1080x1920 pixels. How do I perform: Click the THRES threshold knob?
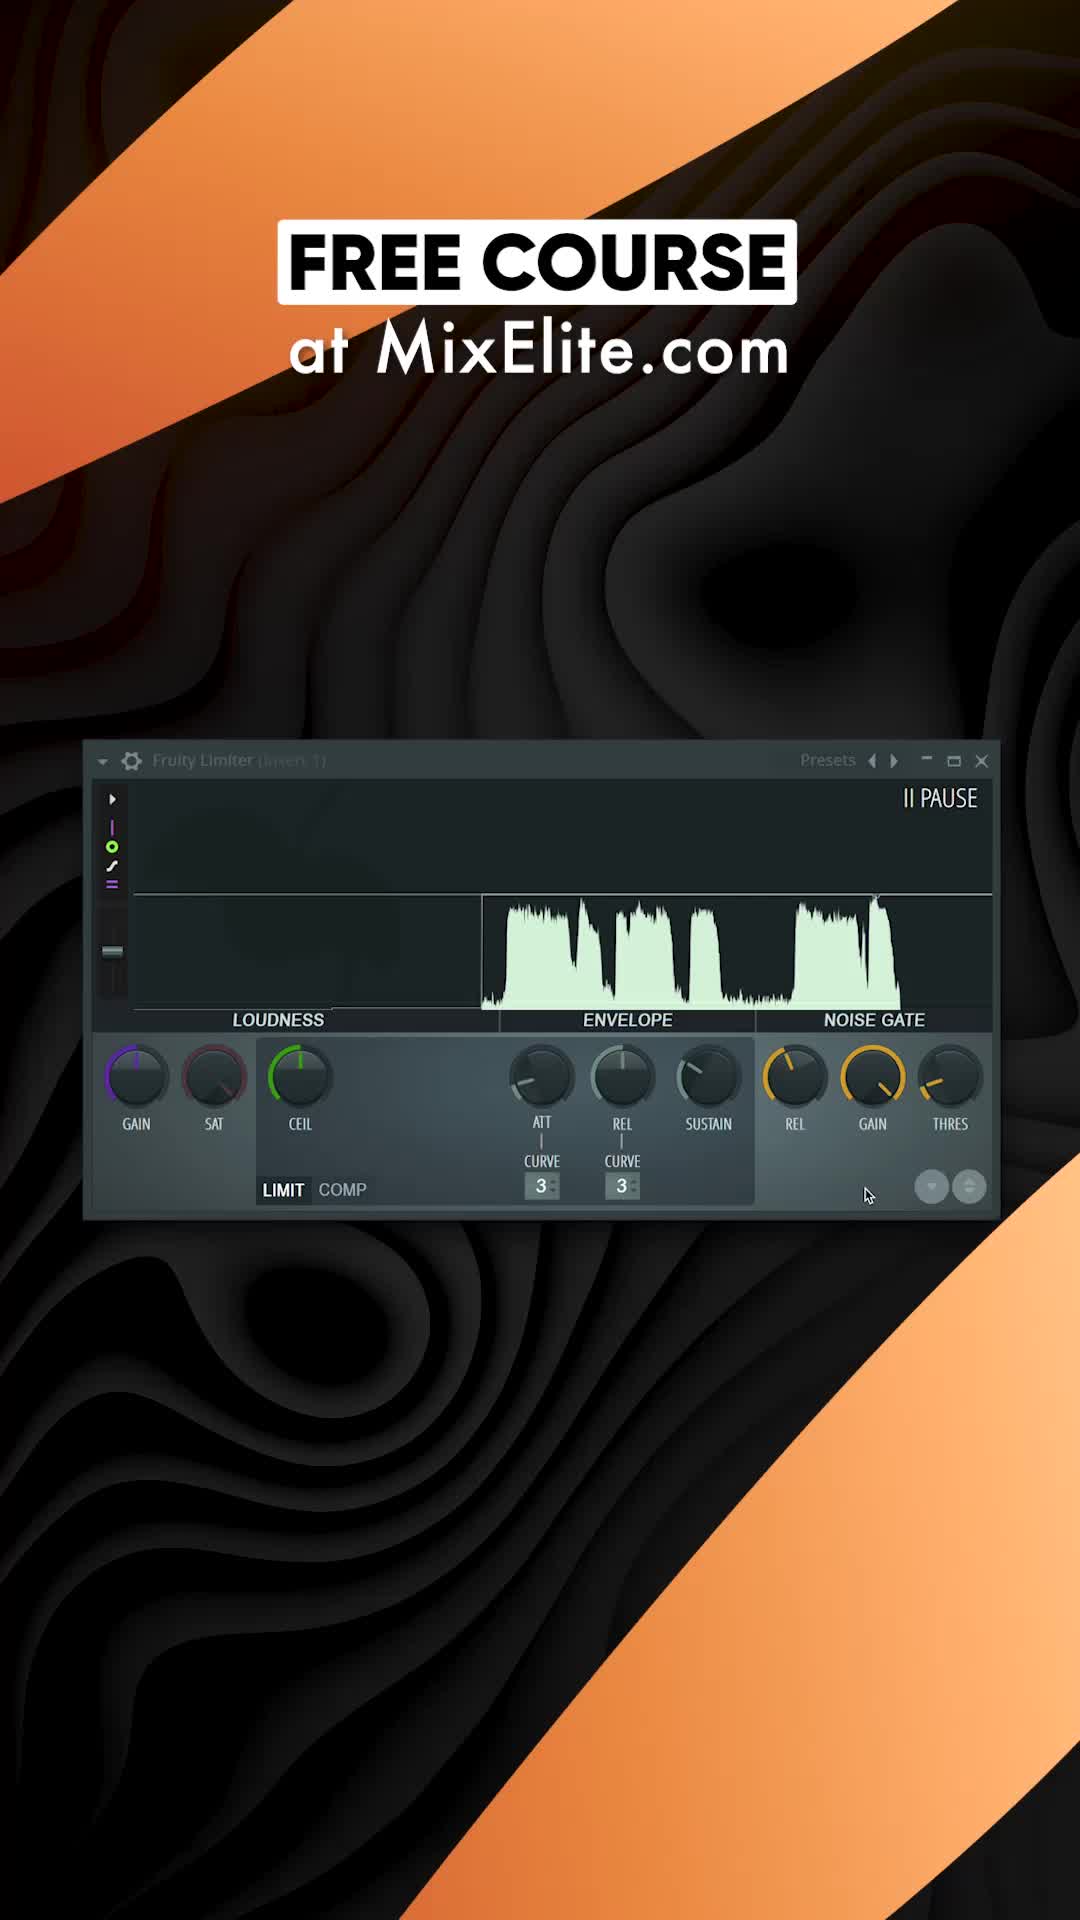[x=950, y=1077]
